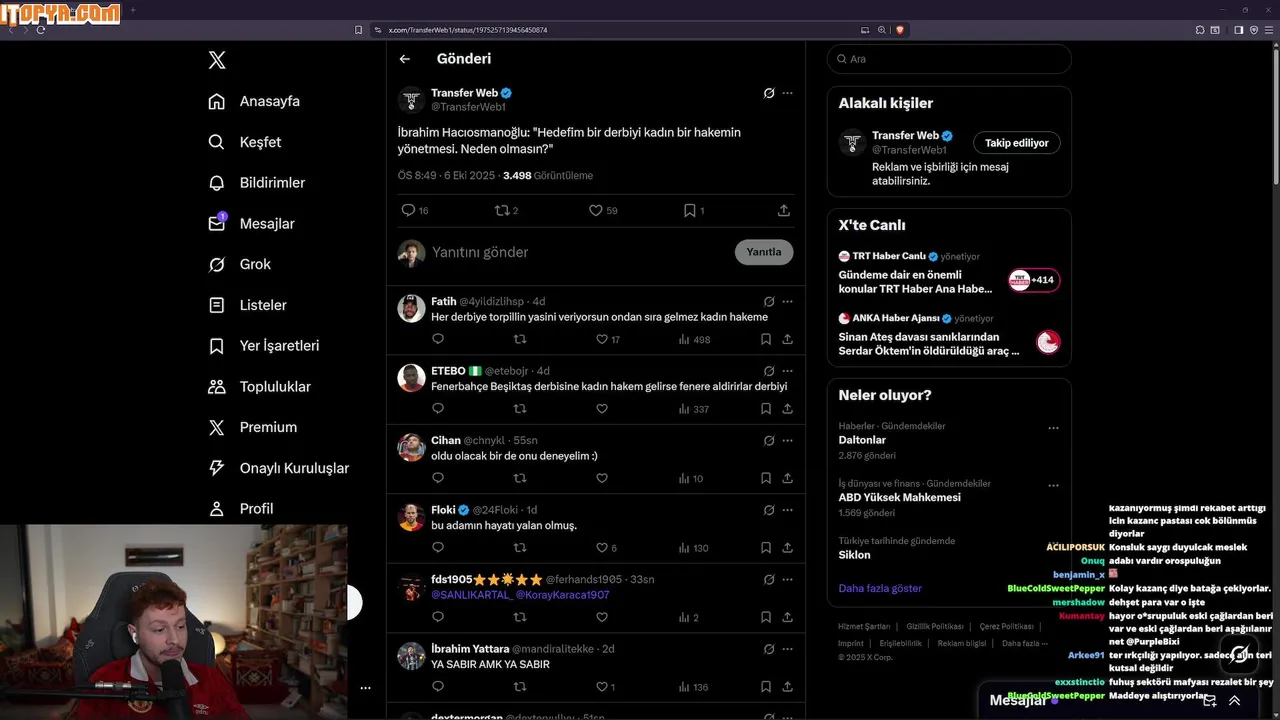Image resolution: width=1280 pixels, height=720 pixels.
Task: Reload the page in browser toolbar
Action: point(41,30)
